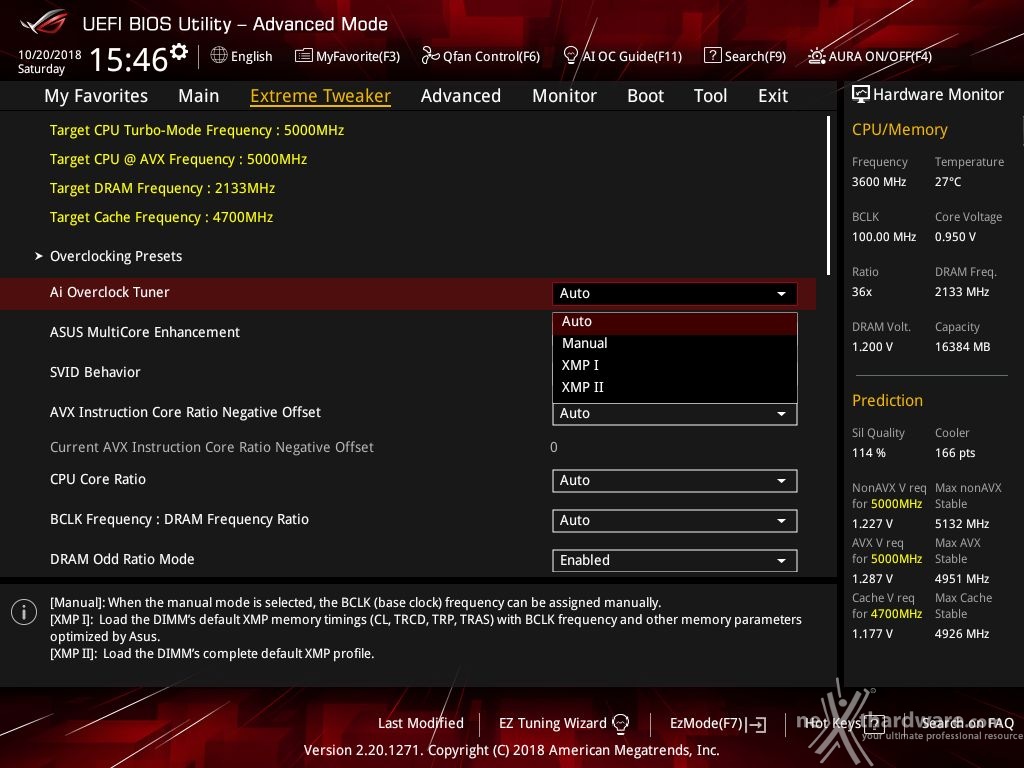Open the Tool tab
The width and height of the screenshot is (1024, 768).
point(711,96)
